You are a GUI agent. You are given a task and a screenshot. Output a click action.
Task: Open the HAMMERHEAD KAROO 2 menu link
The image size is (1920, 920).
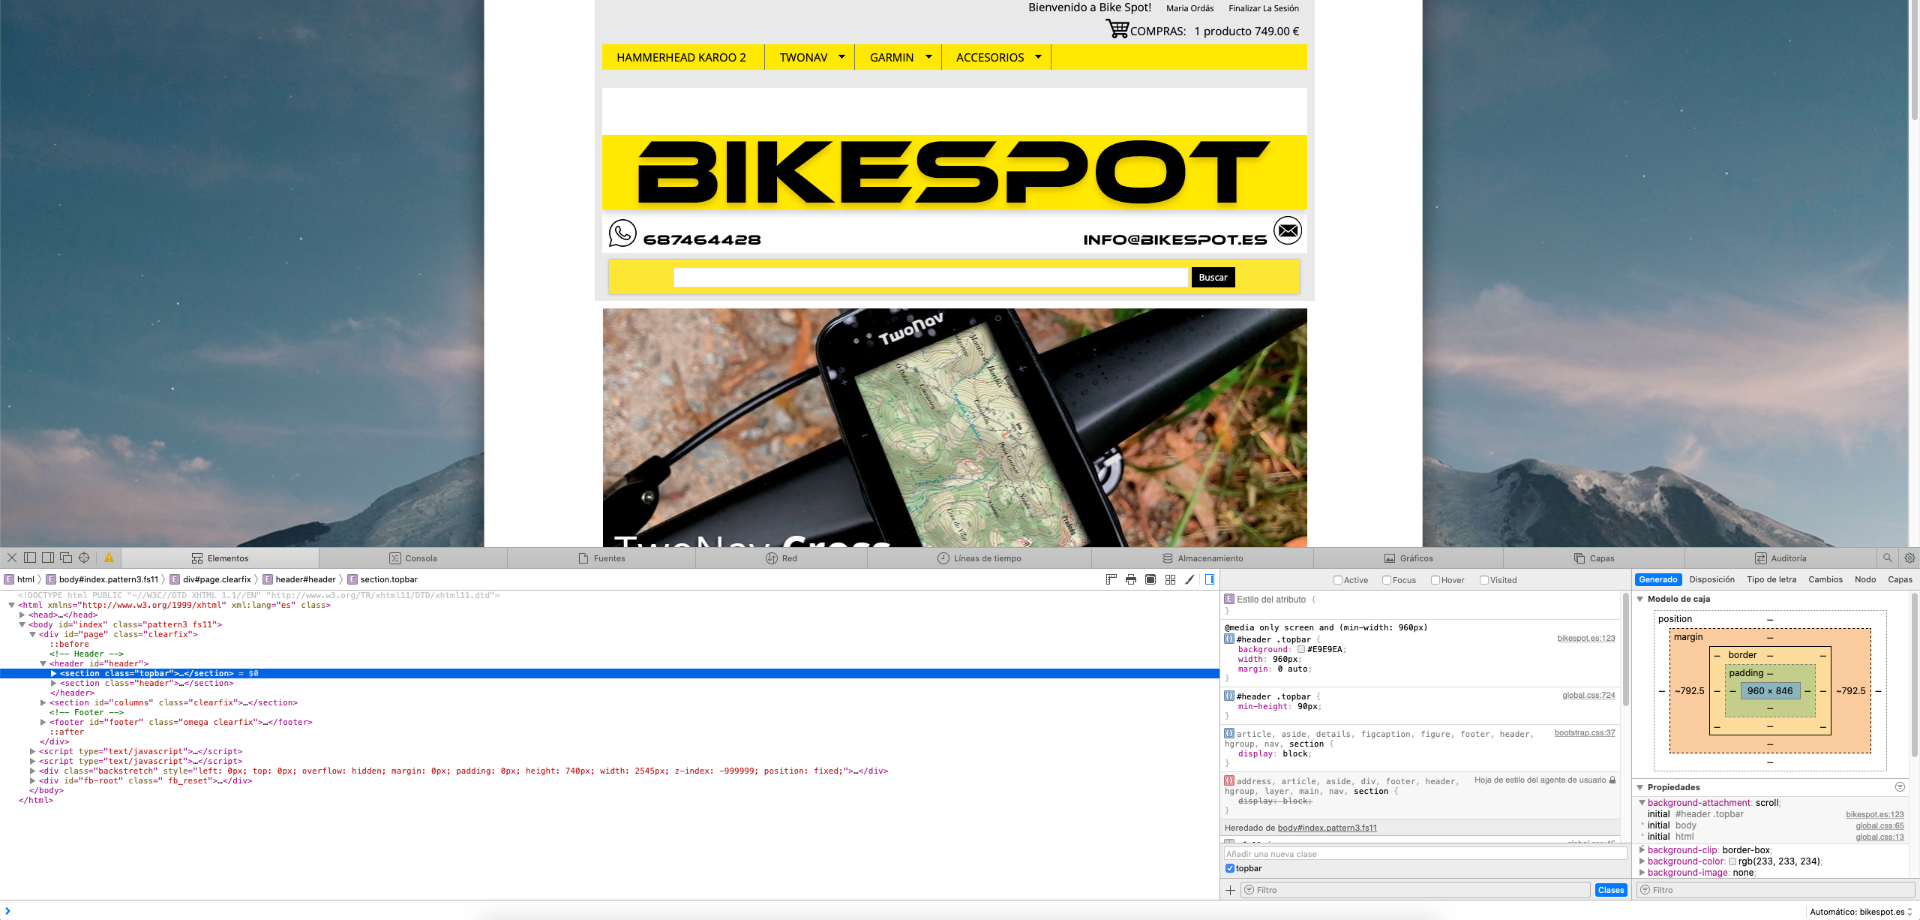(682, 58)
